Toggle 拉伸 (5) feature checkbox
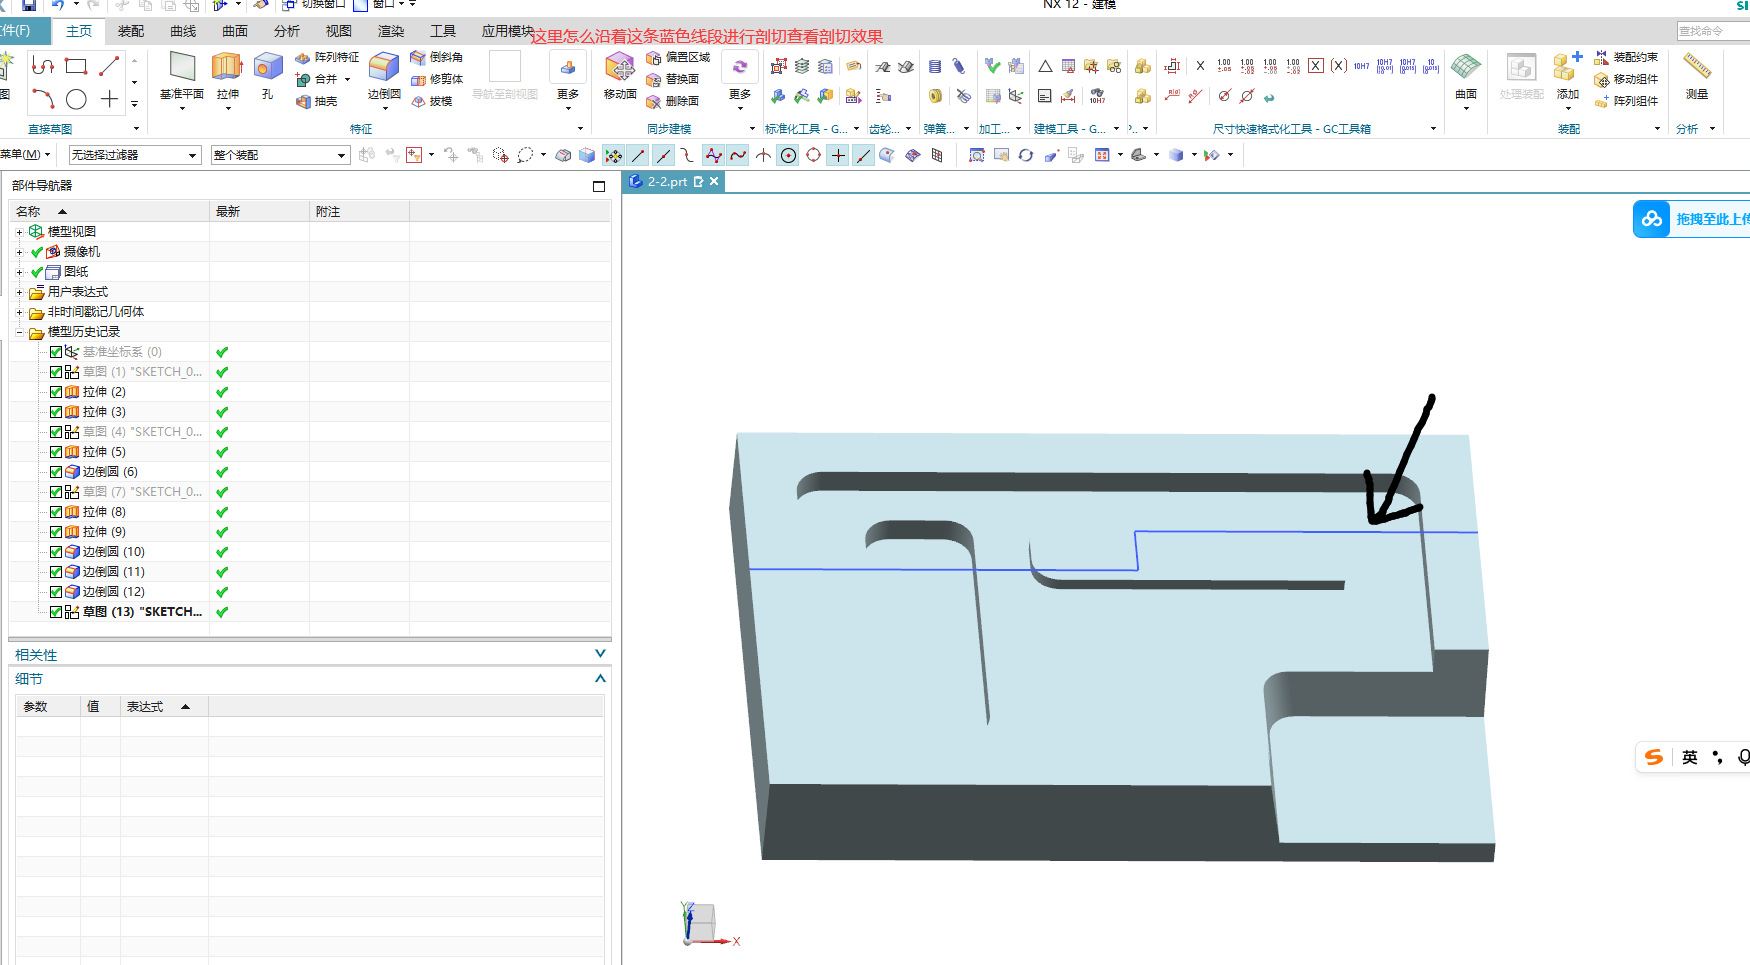1750x965 pixels. coord(56,452)
